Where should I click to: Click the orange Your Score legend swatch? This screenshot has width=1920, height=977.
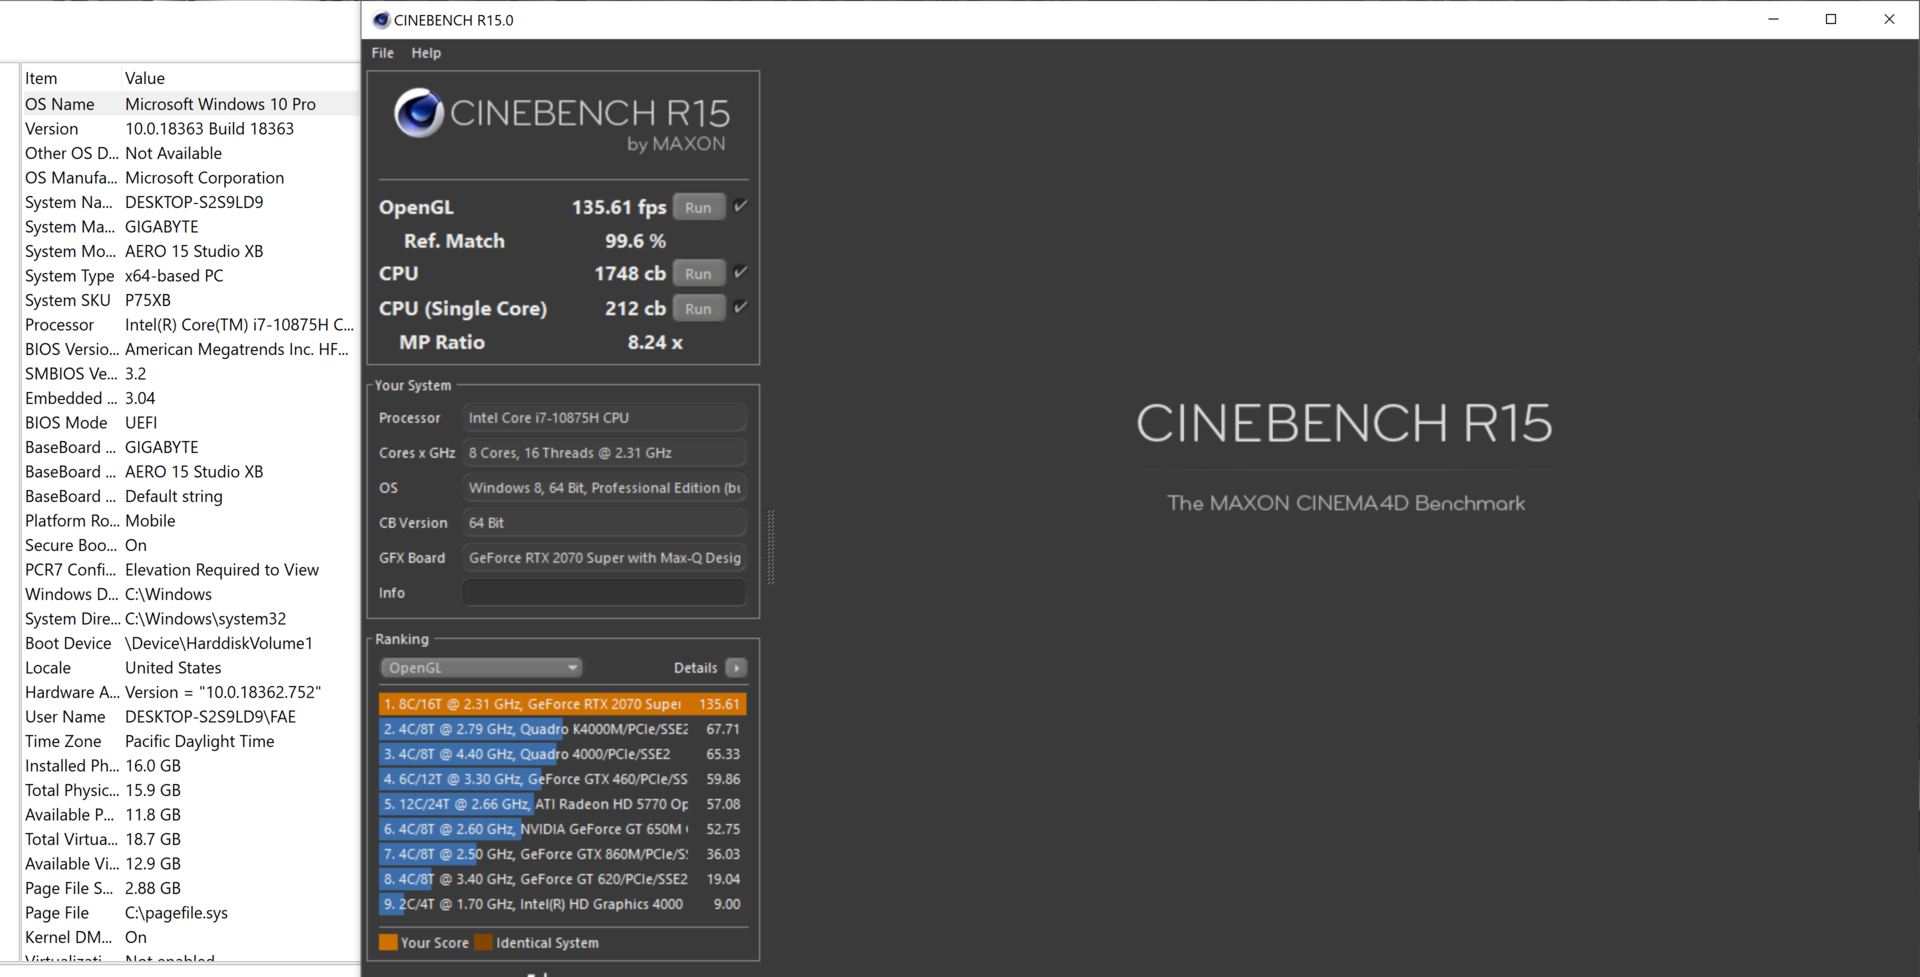388,942
